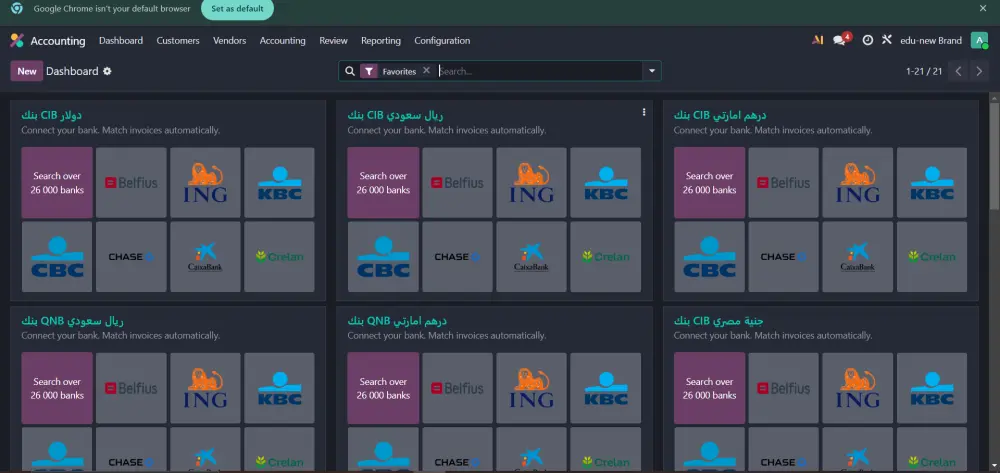Open the درهم اماراتي QNB بنك journal title
Image resolution: width=1000 pixels, height=473 pixels.
point(397,321)
